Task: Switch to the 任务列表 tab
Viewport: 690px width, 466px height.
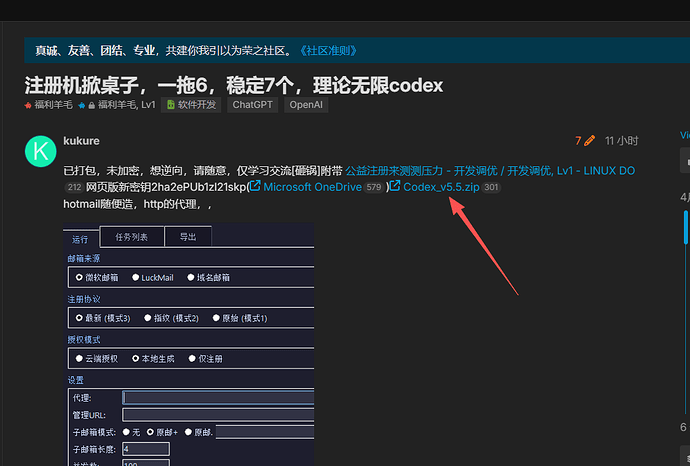Action: tap(132, 237)
